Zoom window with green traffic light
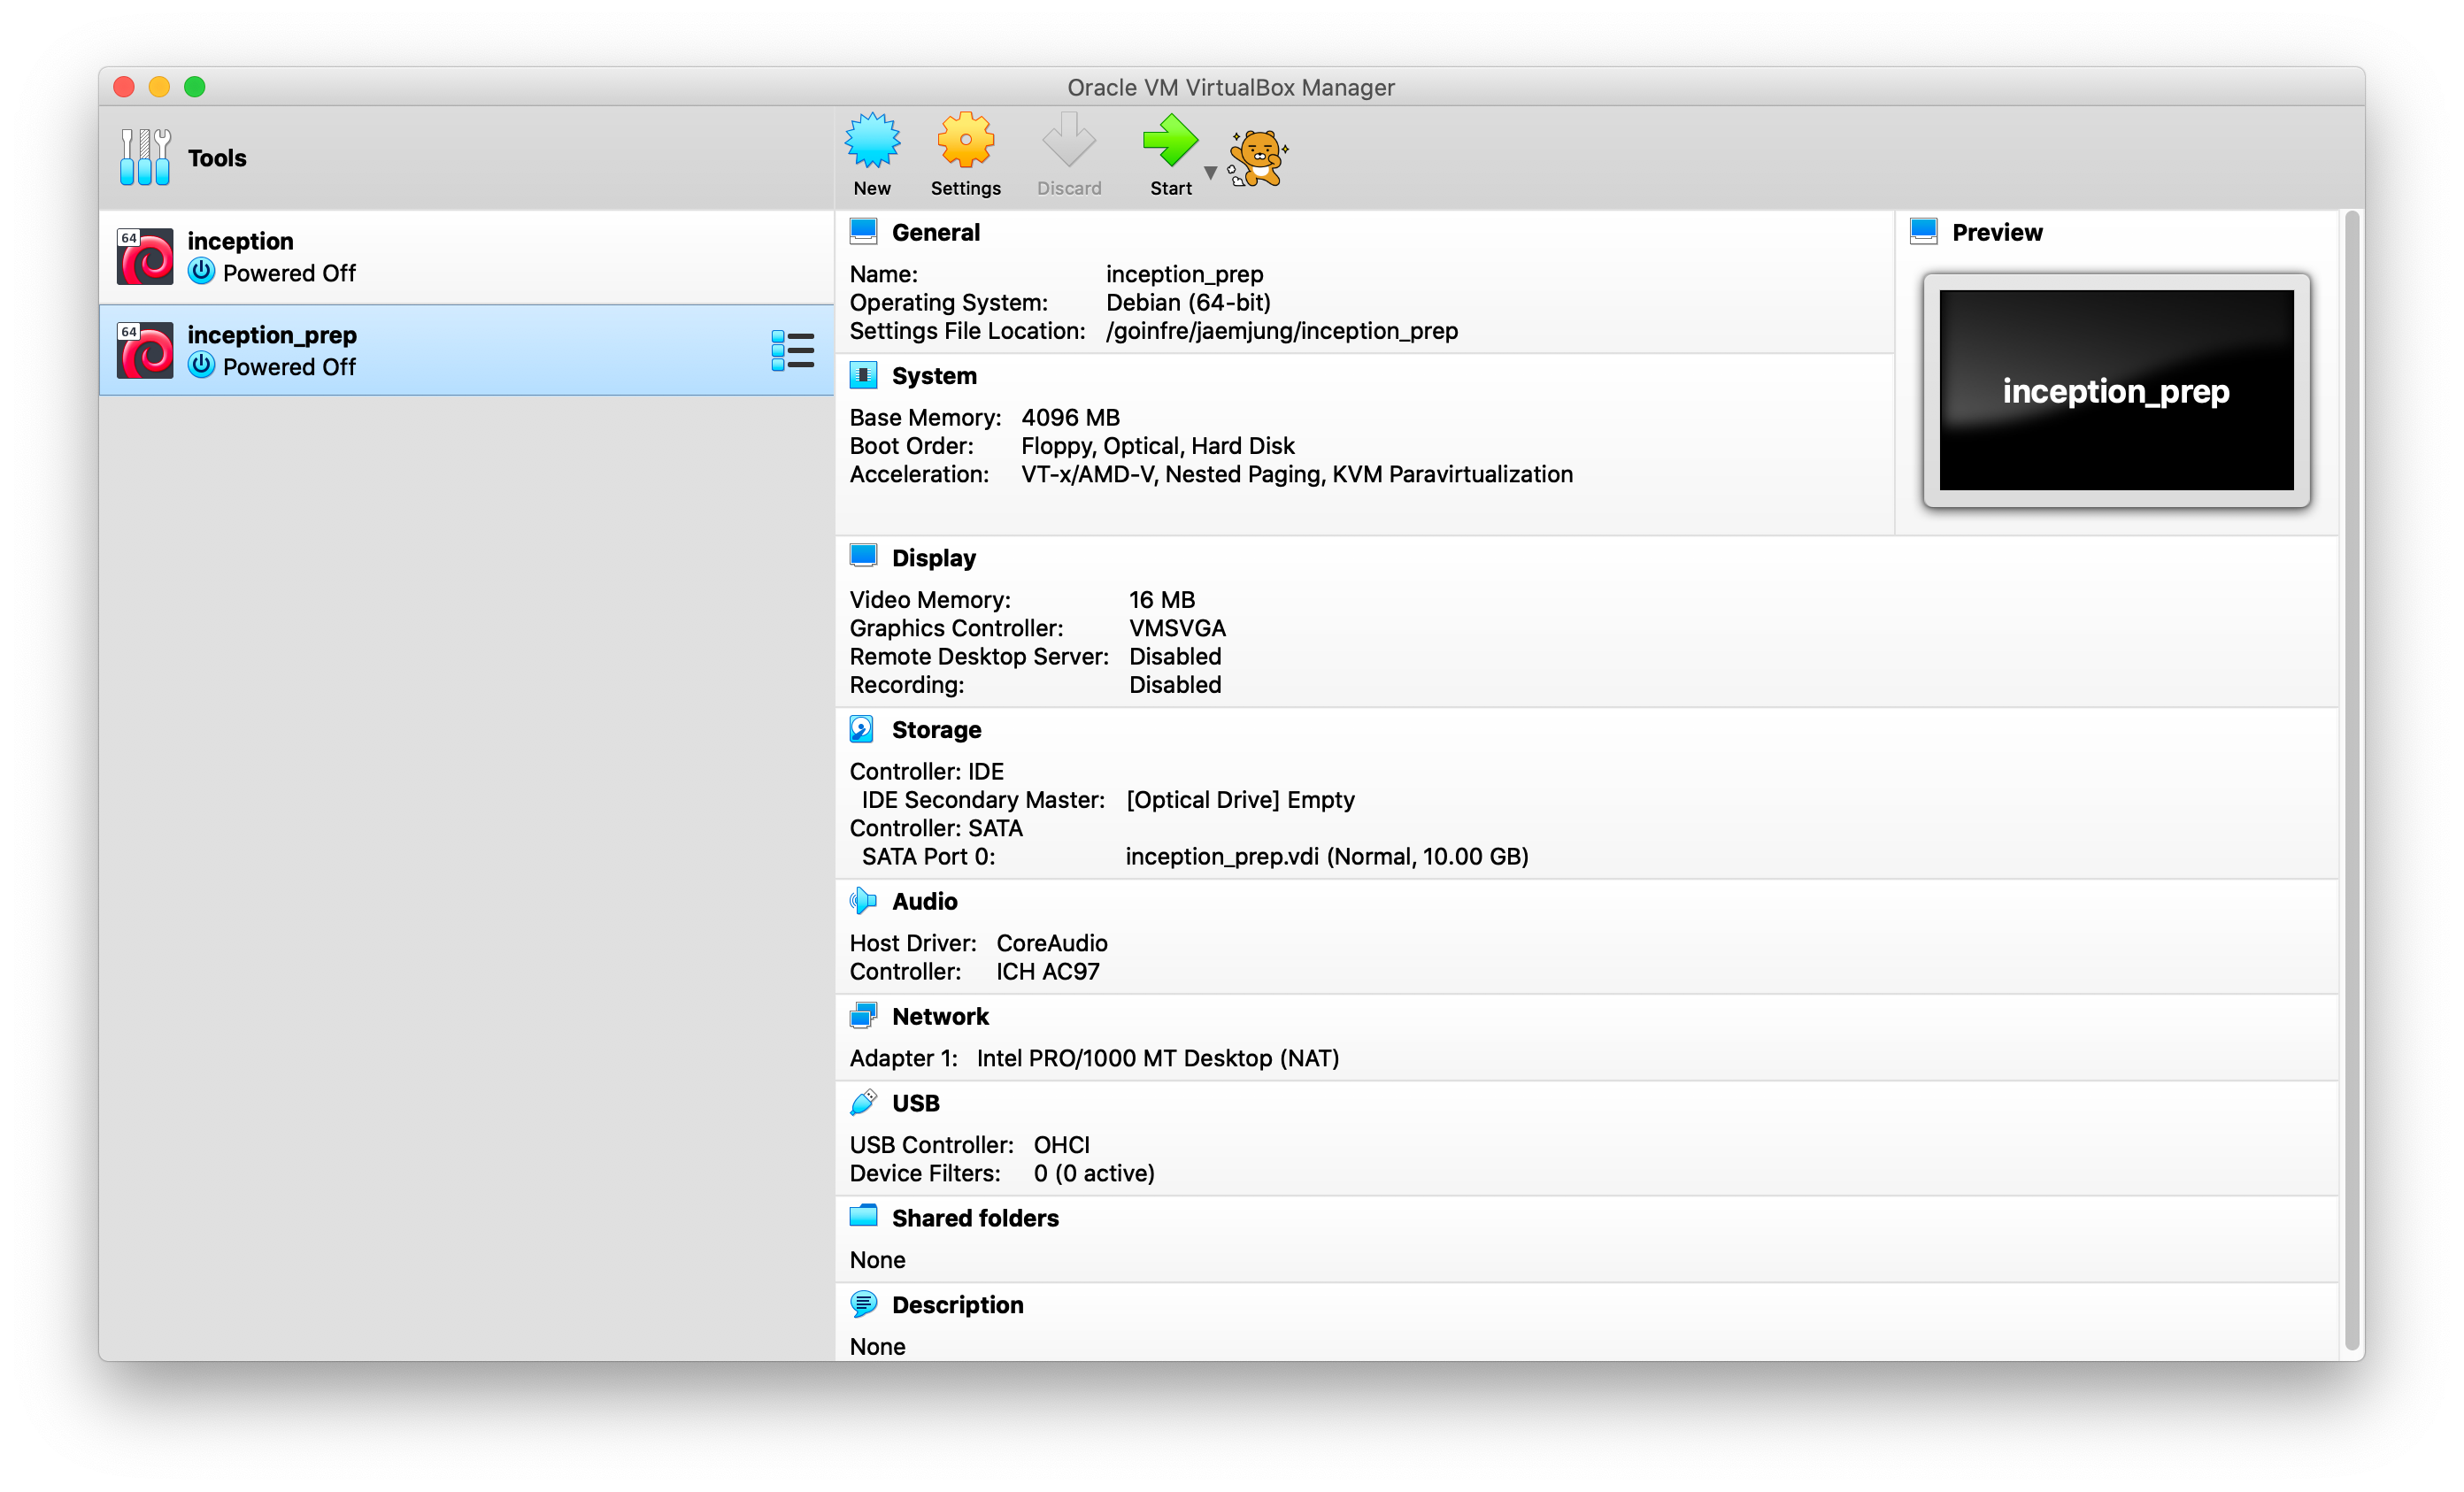 pos(195,87)
